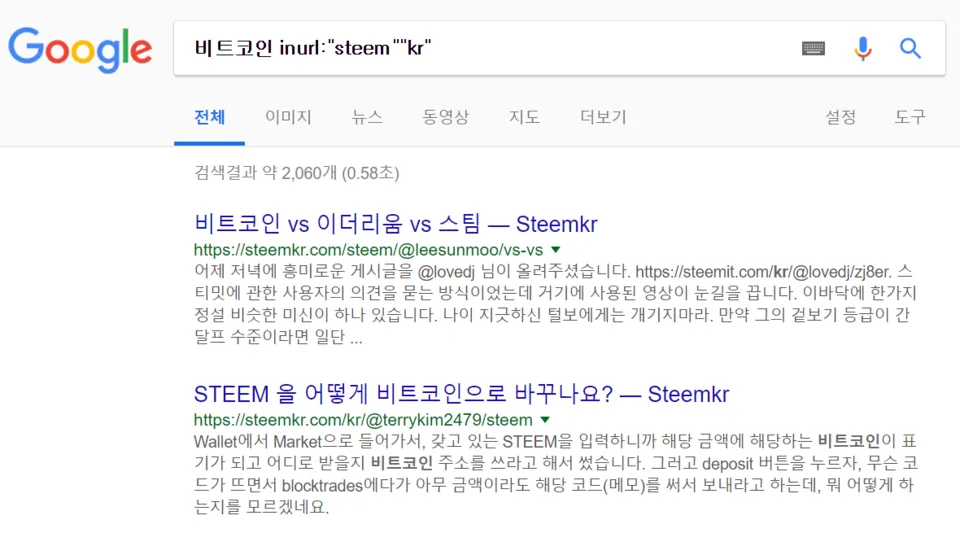Expand dropdown arrow beside terrykim2479 URL

(545, 420)
